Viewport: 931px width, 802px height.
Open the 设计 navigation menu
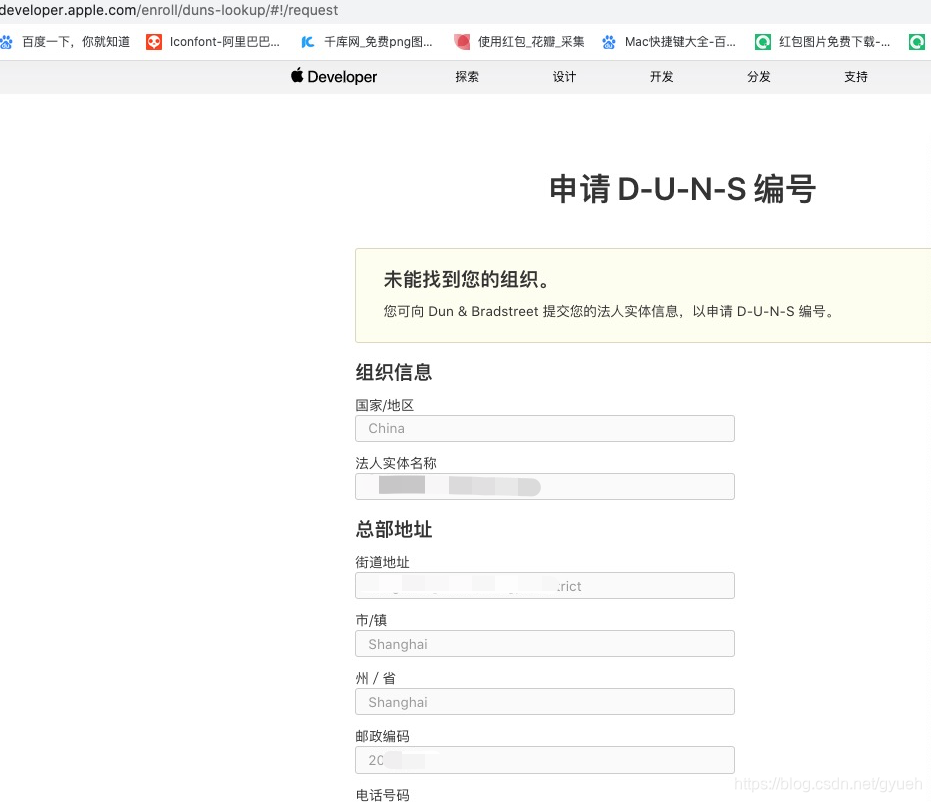click(x=564, y=77)
